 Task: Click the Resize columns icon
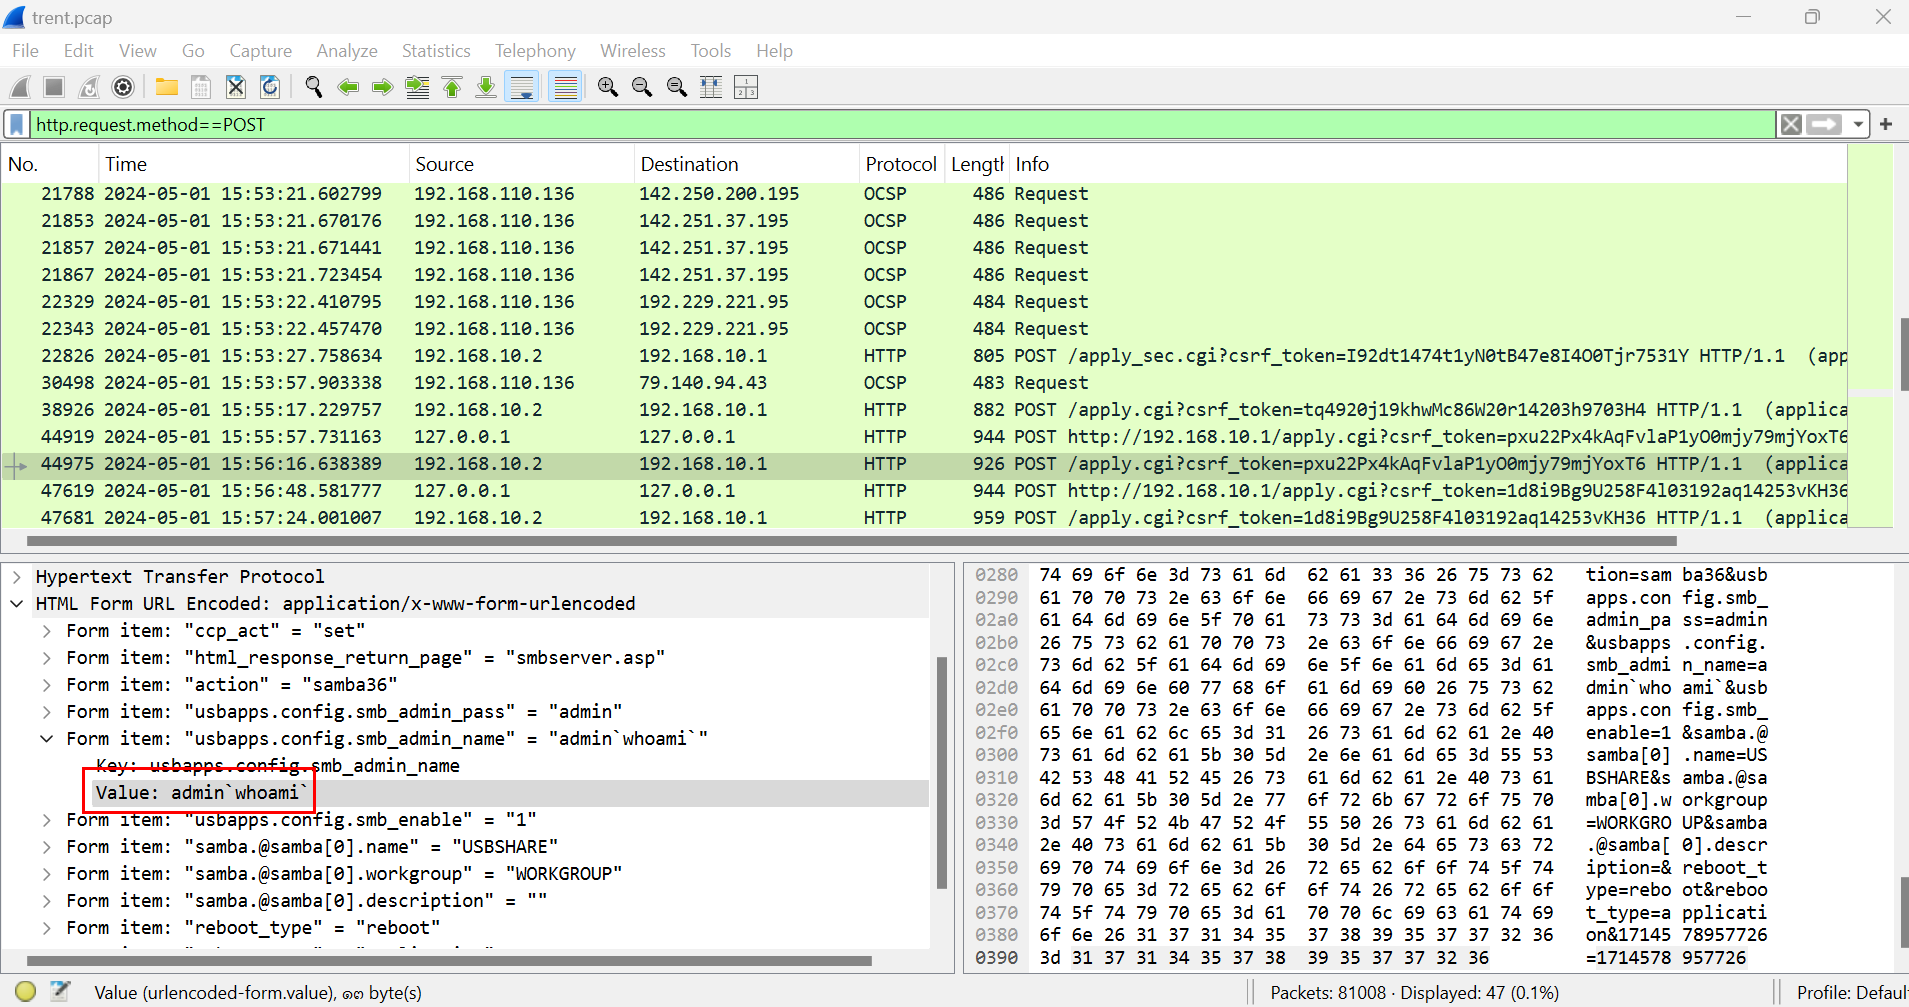(x=746, y=88)
